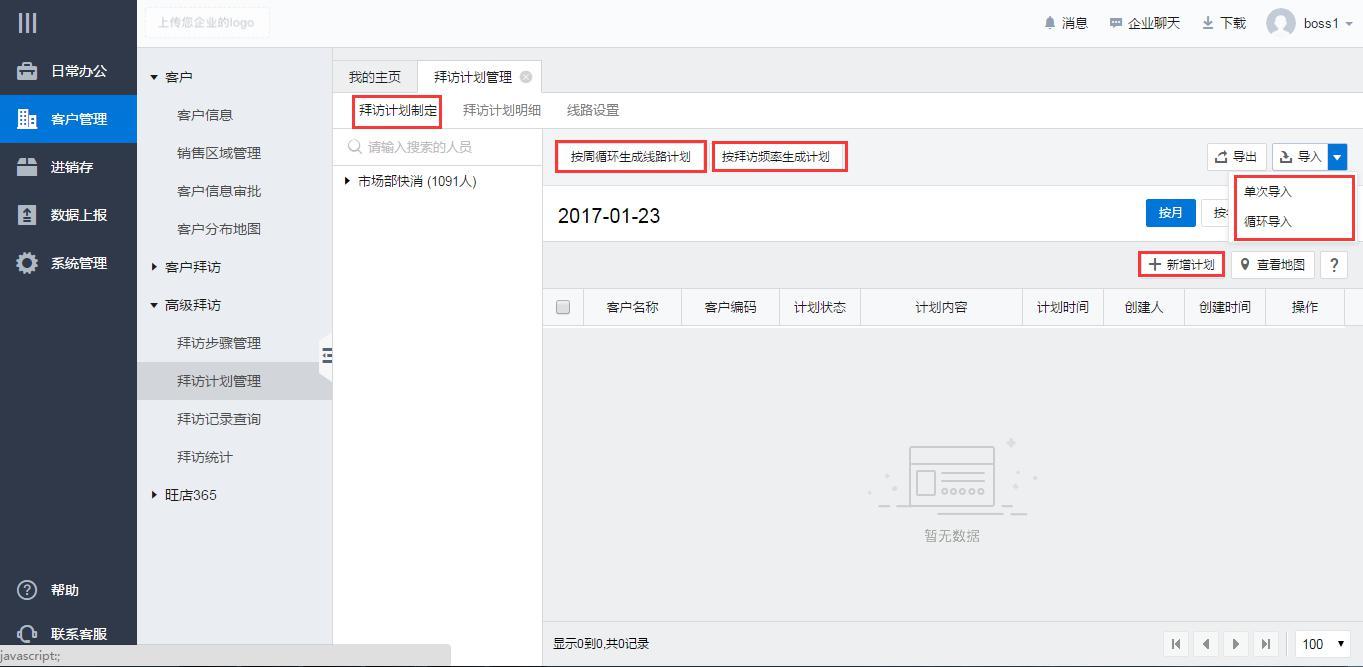Jump to the last page arrow
The image size is (1363, 667).
1266,644
